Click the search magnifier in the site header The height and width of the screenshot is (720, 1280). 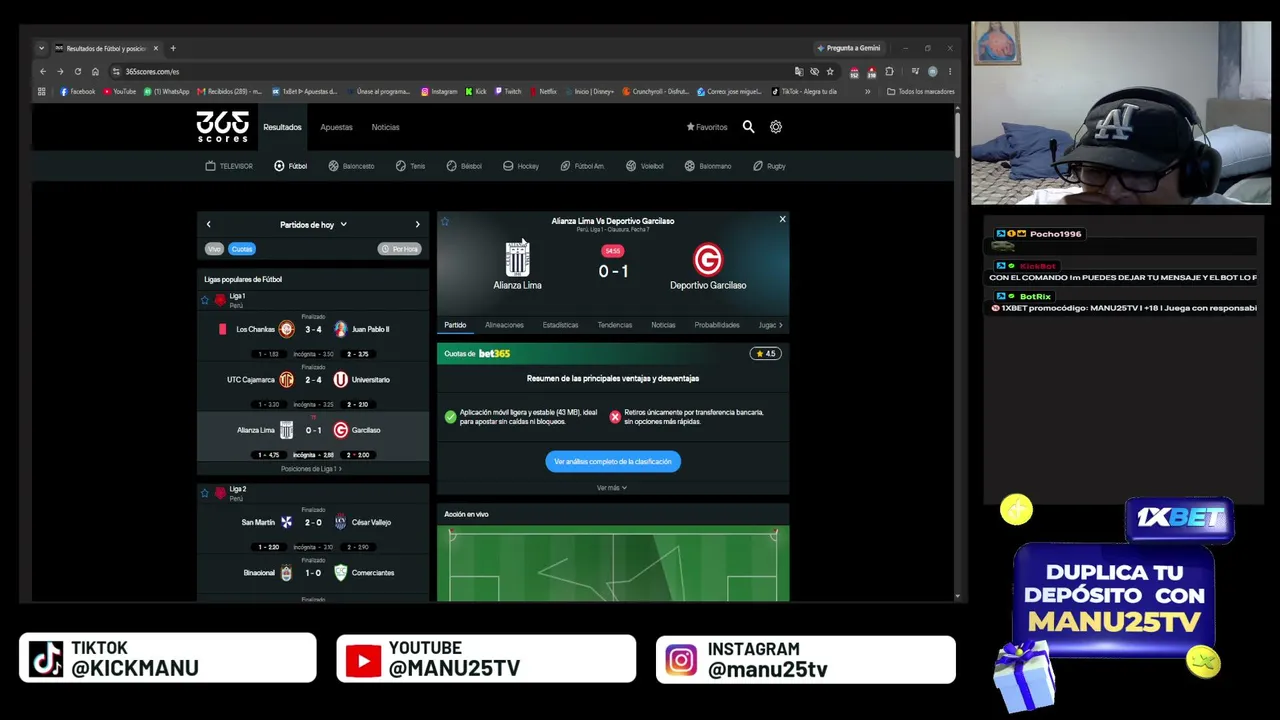748,127
